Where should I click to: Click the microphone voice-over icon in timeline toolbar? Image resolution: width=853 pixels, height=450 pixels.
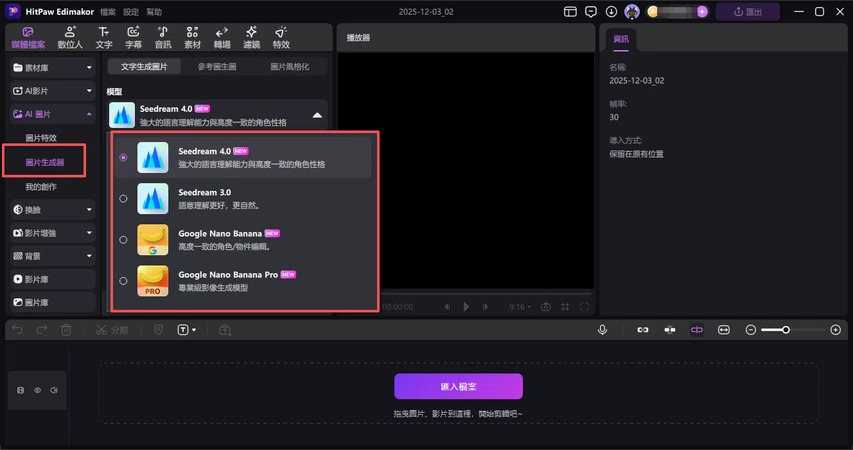point(602,329)
